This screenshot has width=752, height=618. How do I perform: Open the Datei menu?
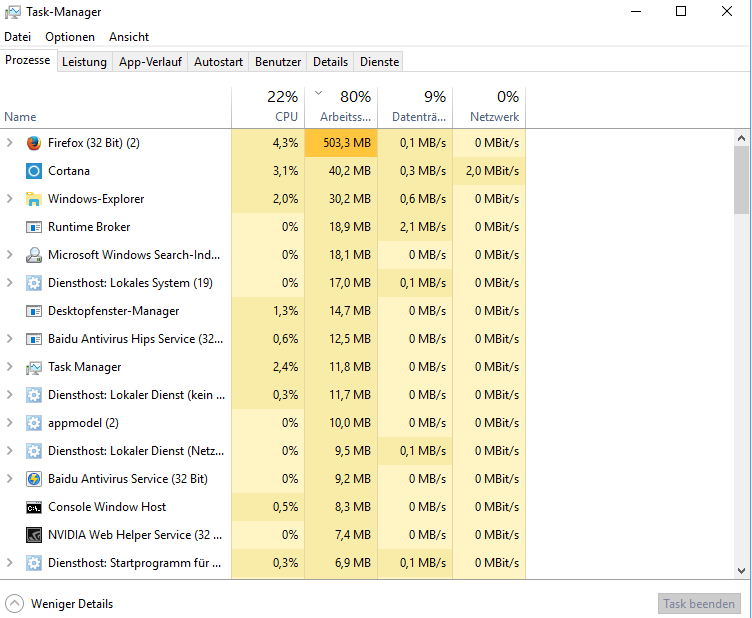pos(18,37)
